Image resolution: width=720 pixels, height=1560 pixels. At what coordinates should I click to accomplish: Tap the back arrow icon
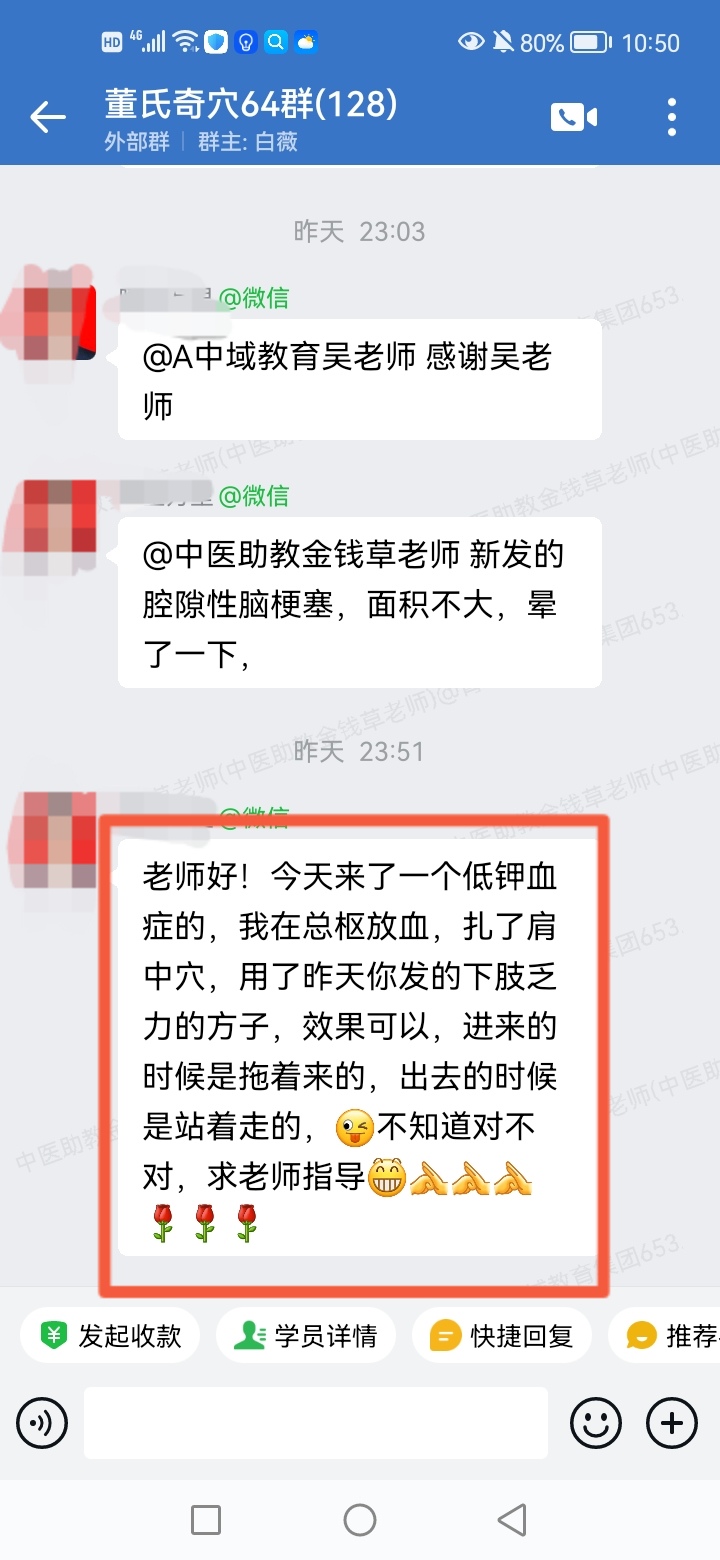pyautogui.click(x=47, y=117)
